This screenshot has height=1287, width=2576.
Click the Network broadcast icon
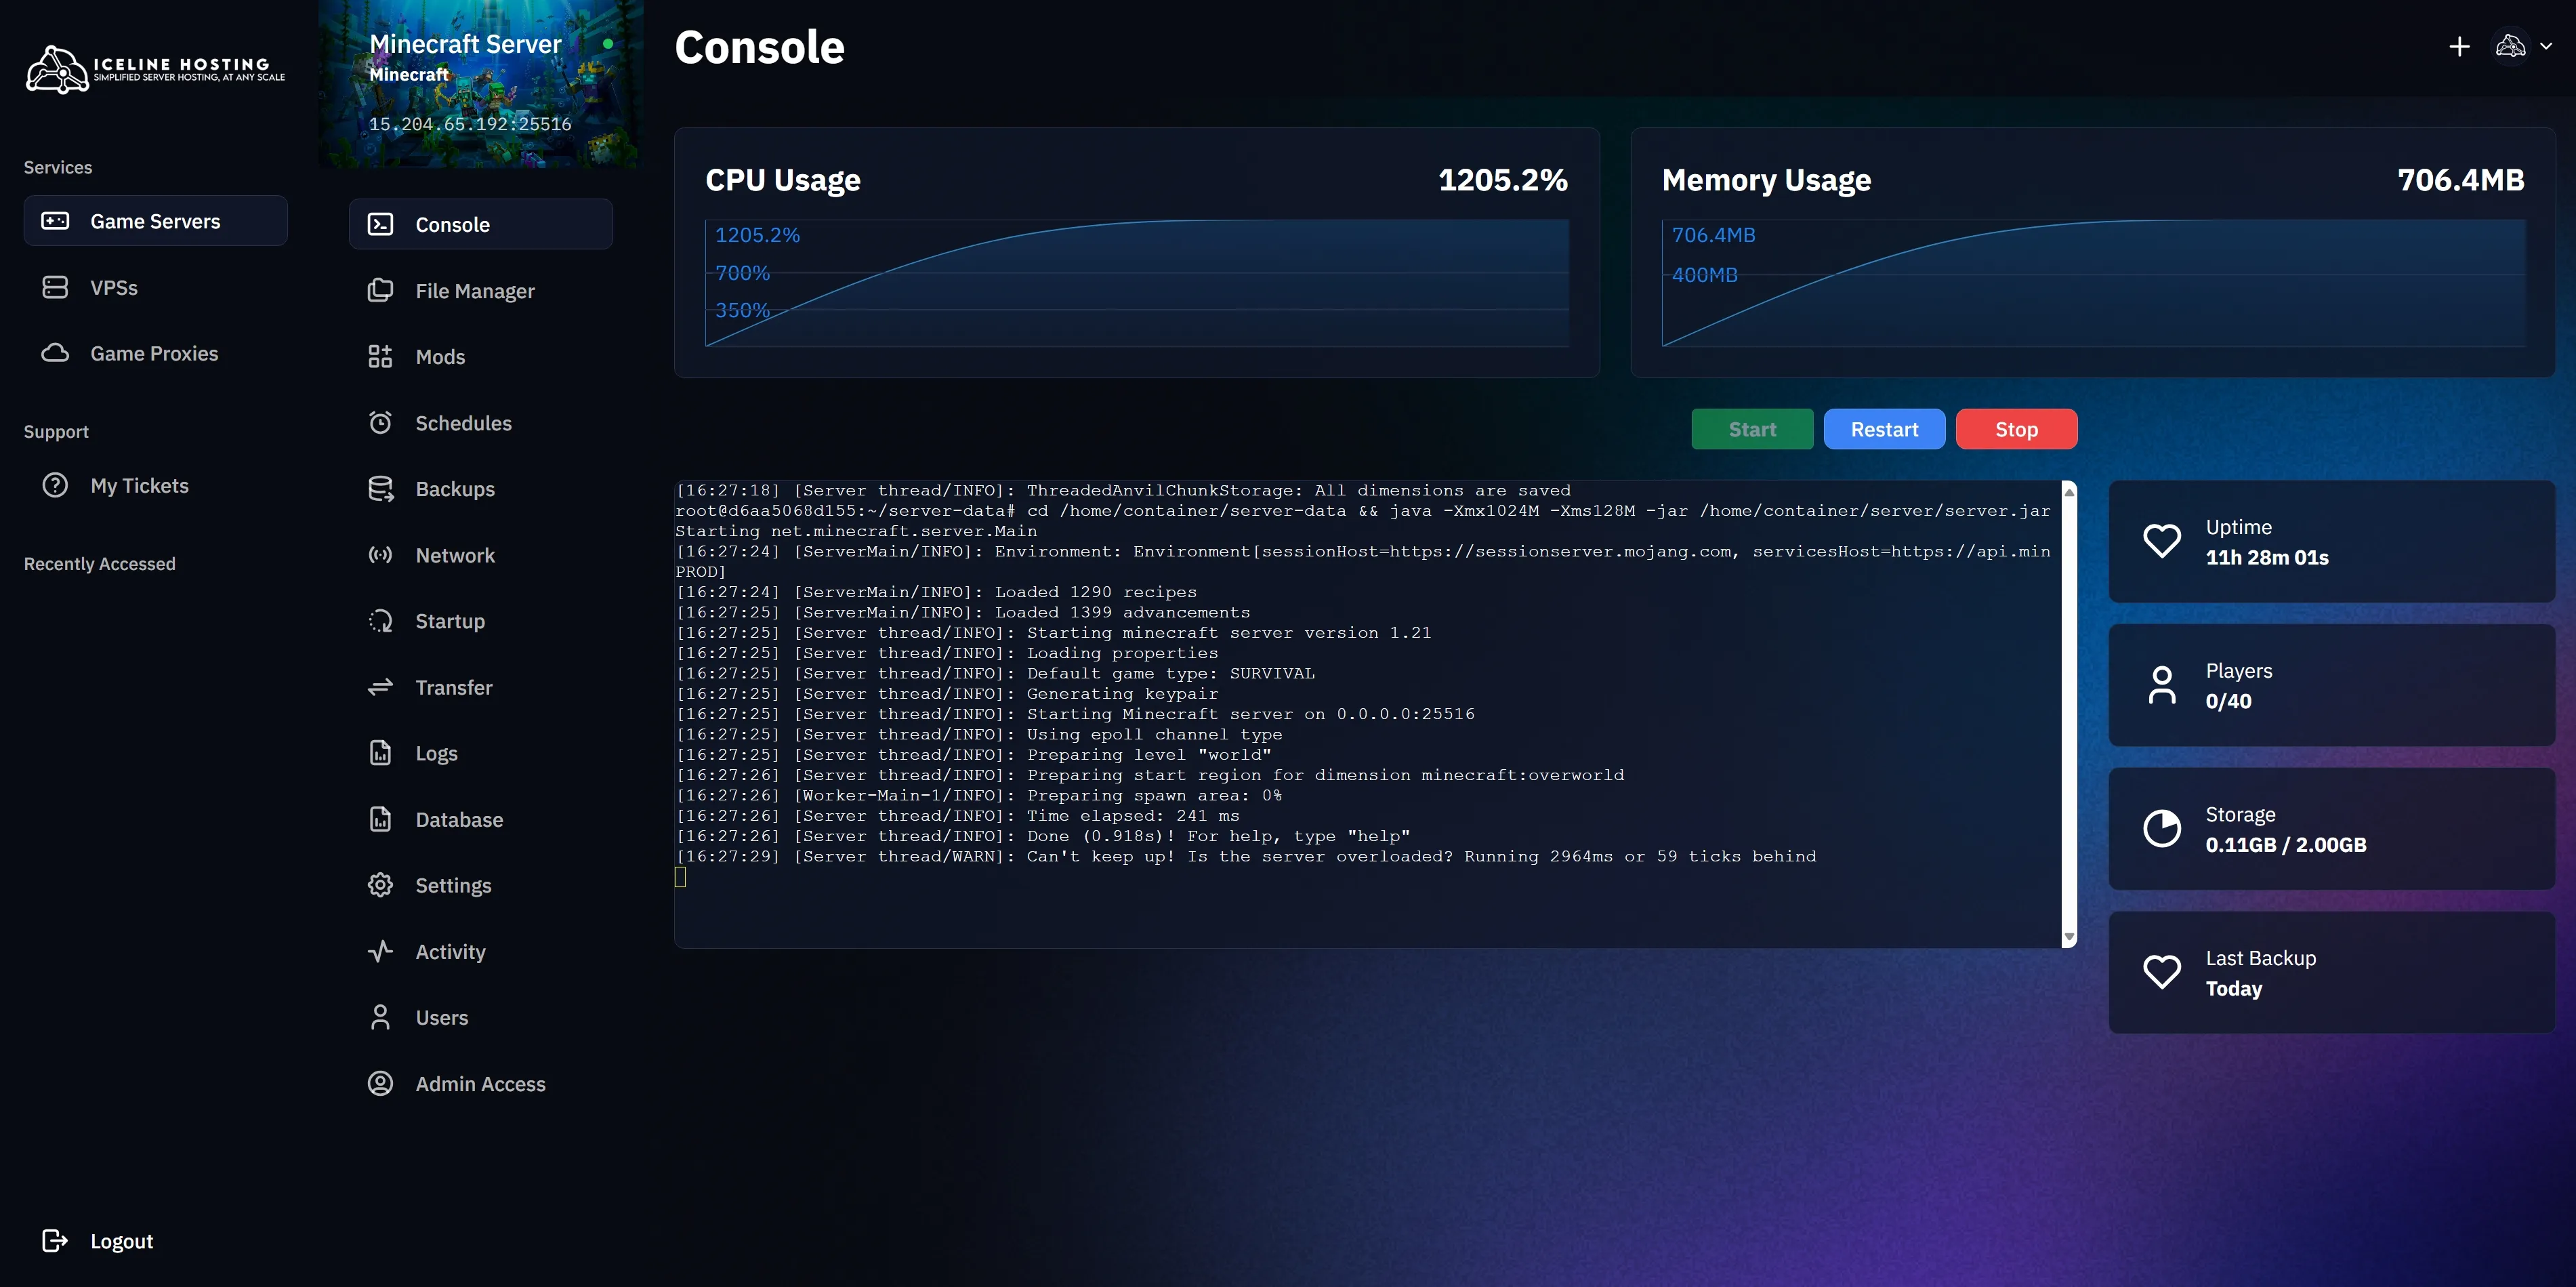pos(380,555)
